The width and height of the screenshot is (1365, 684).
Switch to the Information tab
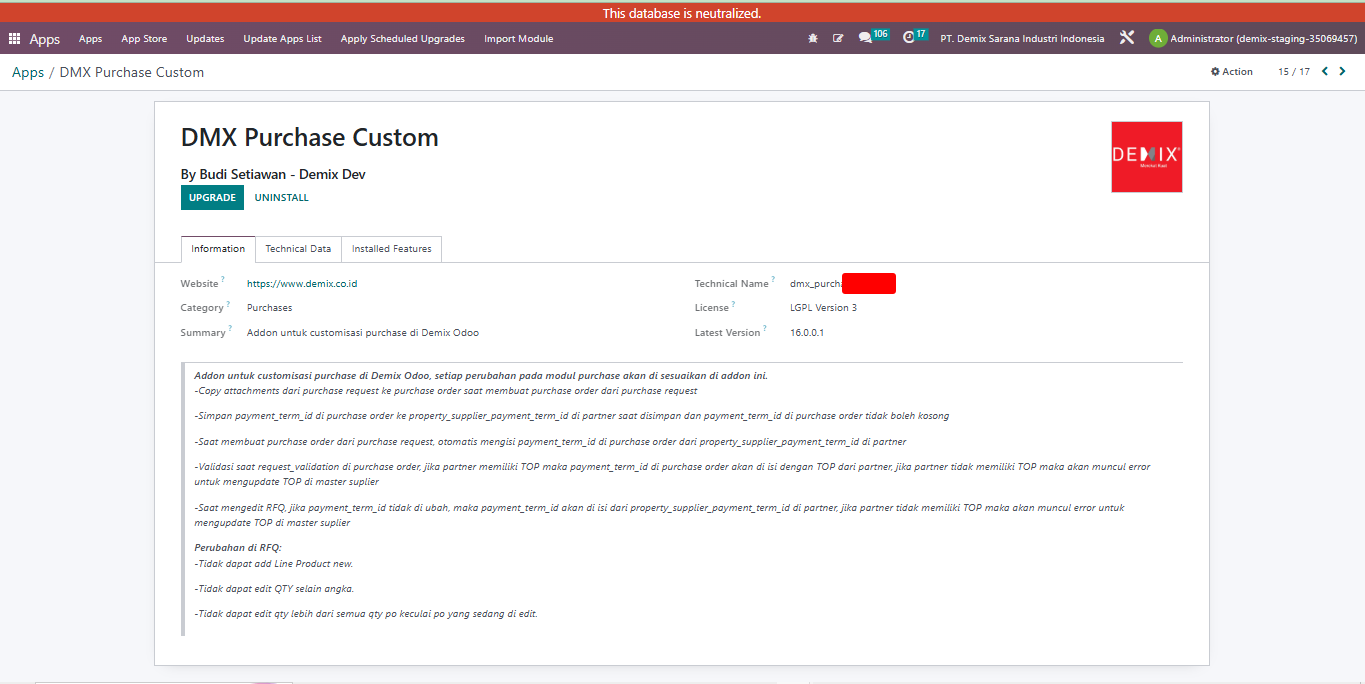218,249
